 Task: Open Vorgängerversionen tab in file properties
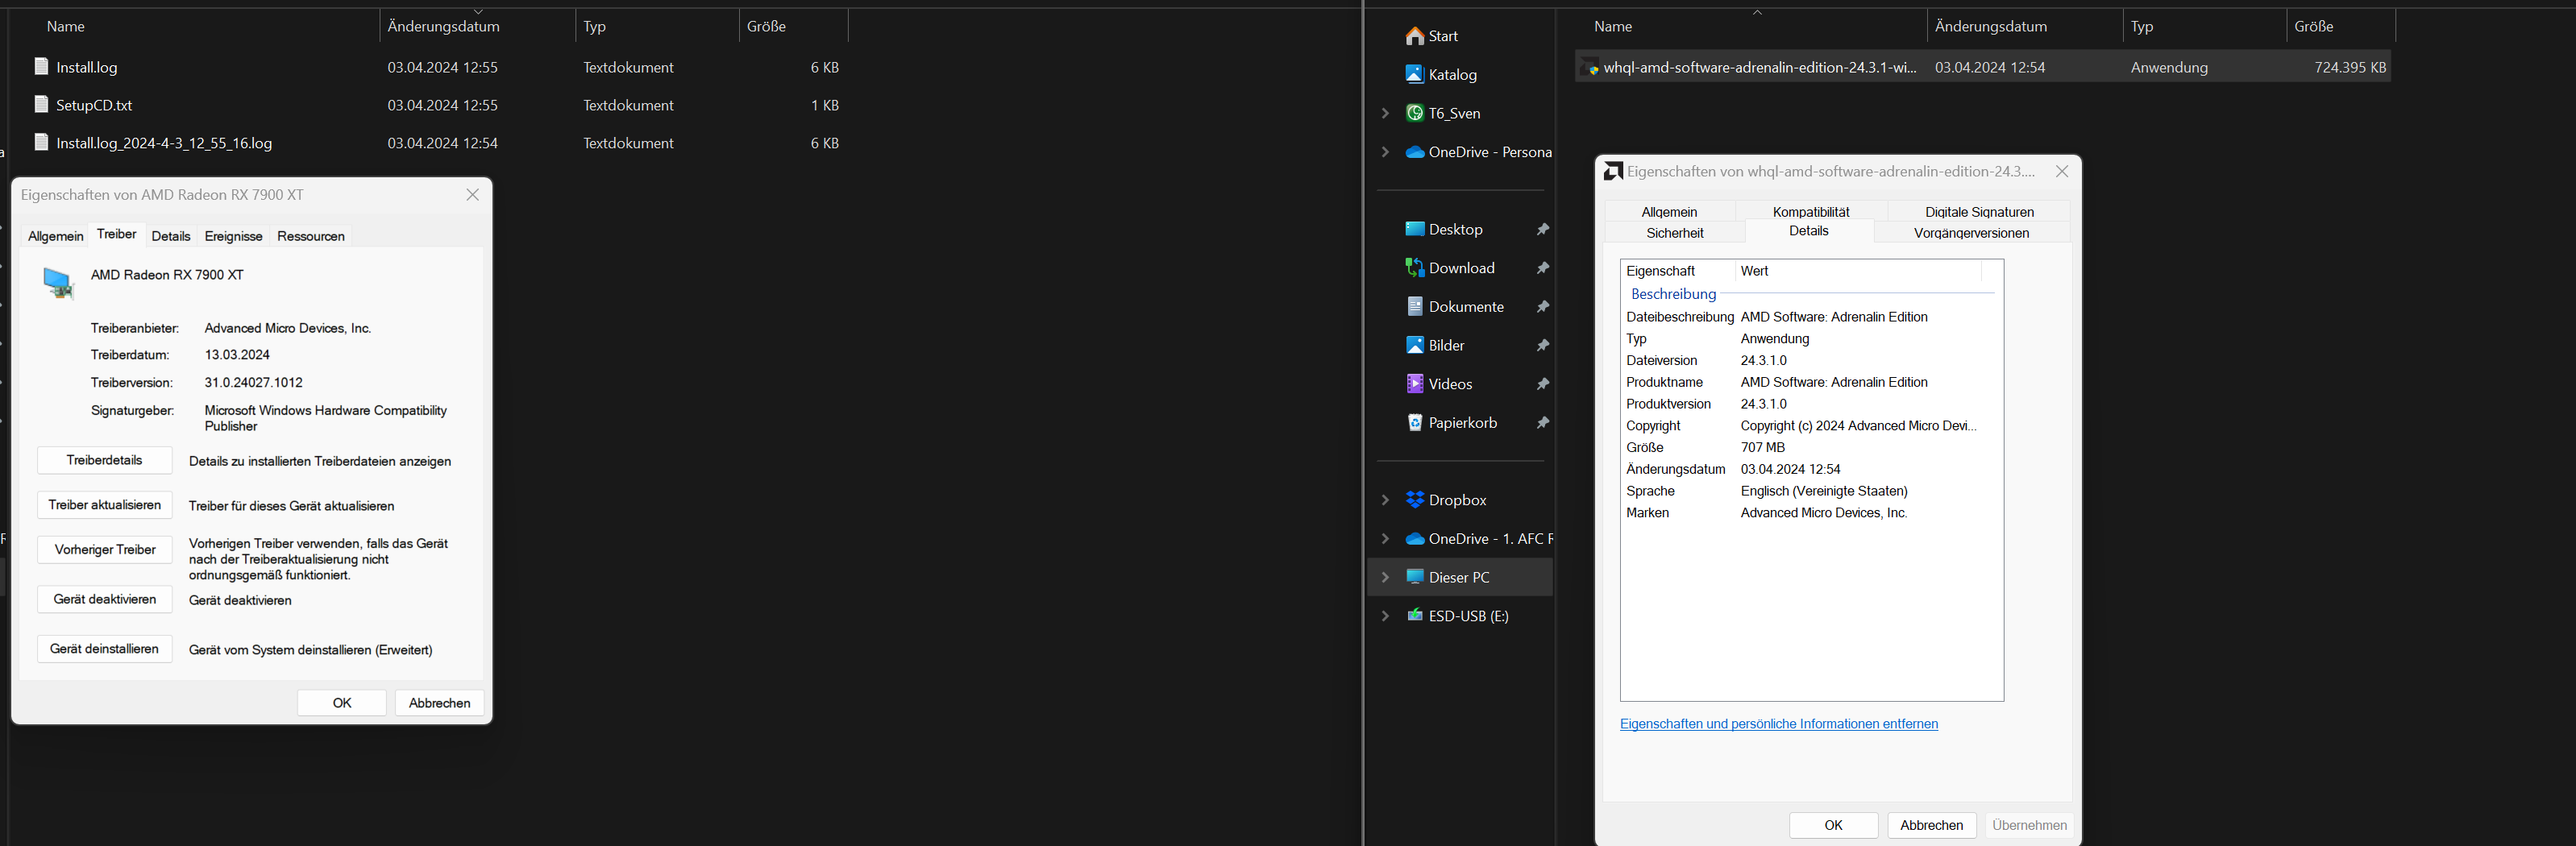tap(1971, 233)
